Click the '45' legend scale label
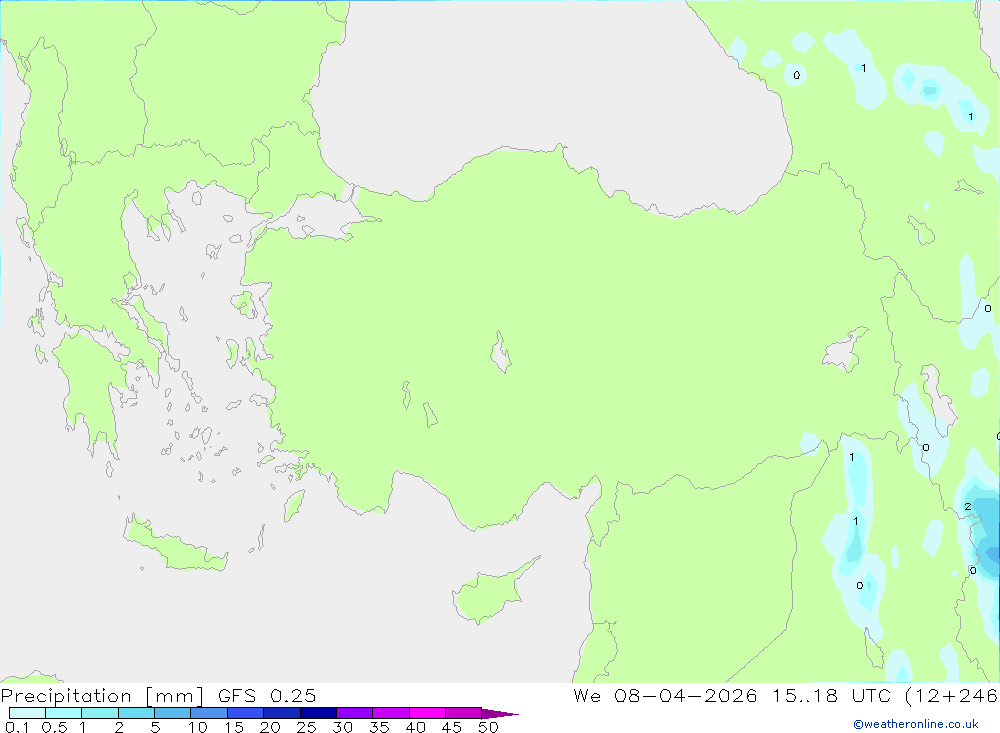 click(x=452, y=727)
